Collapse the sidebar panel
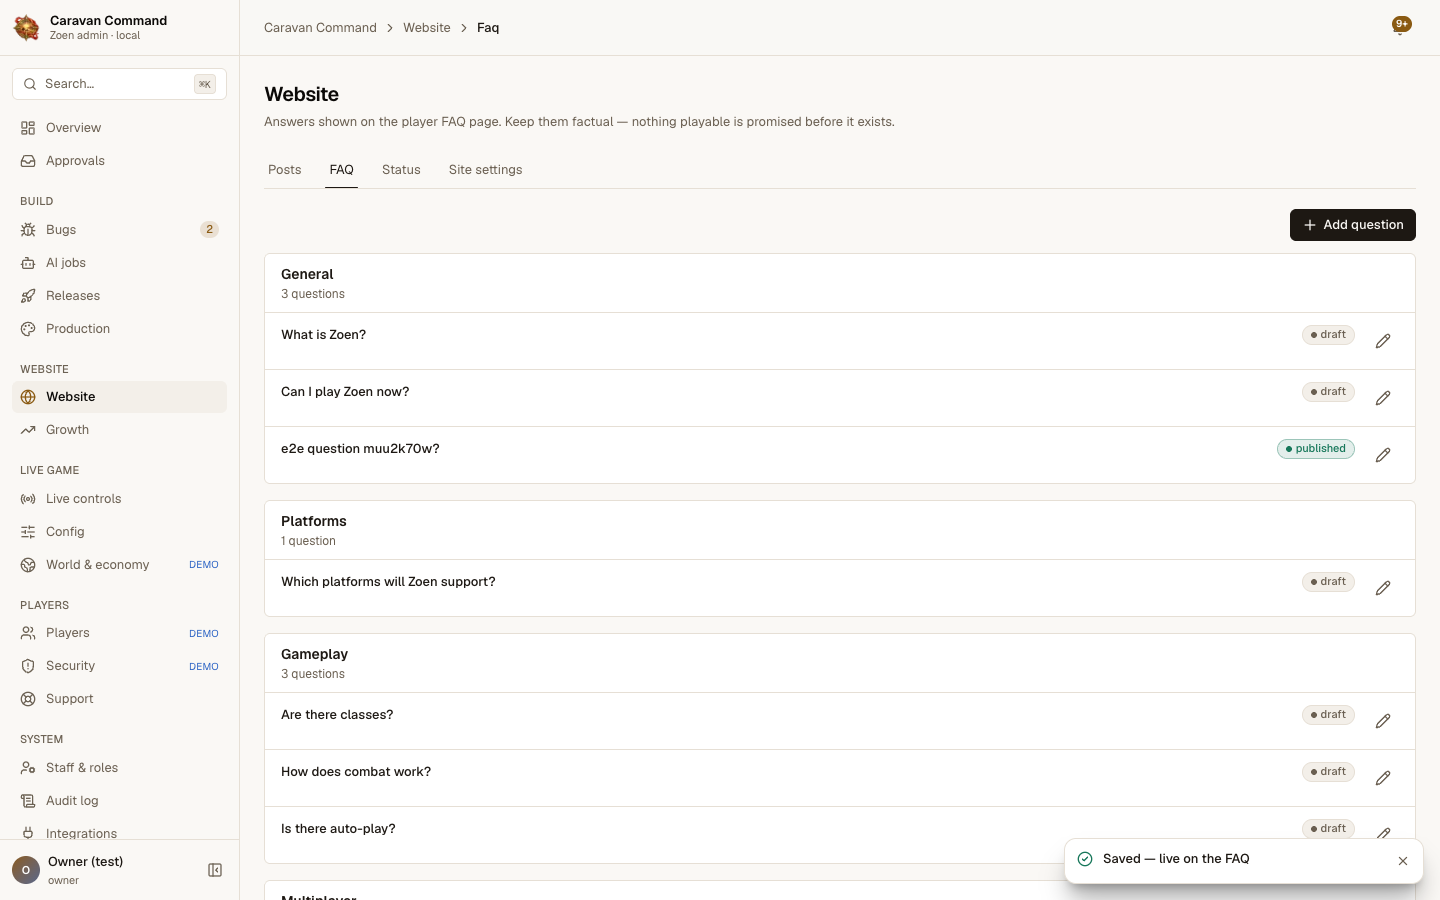The height and width of the screenshot is (900, 1440). (x=215, y=870)
